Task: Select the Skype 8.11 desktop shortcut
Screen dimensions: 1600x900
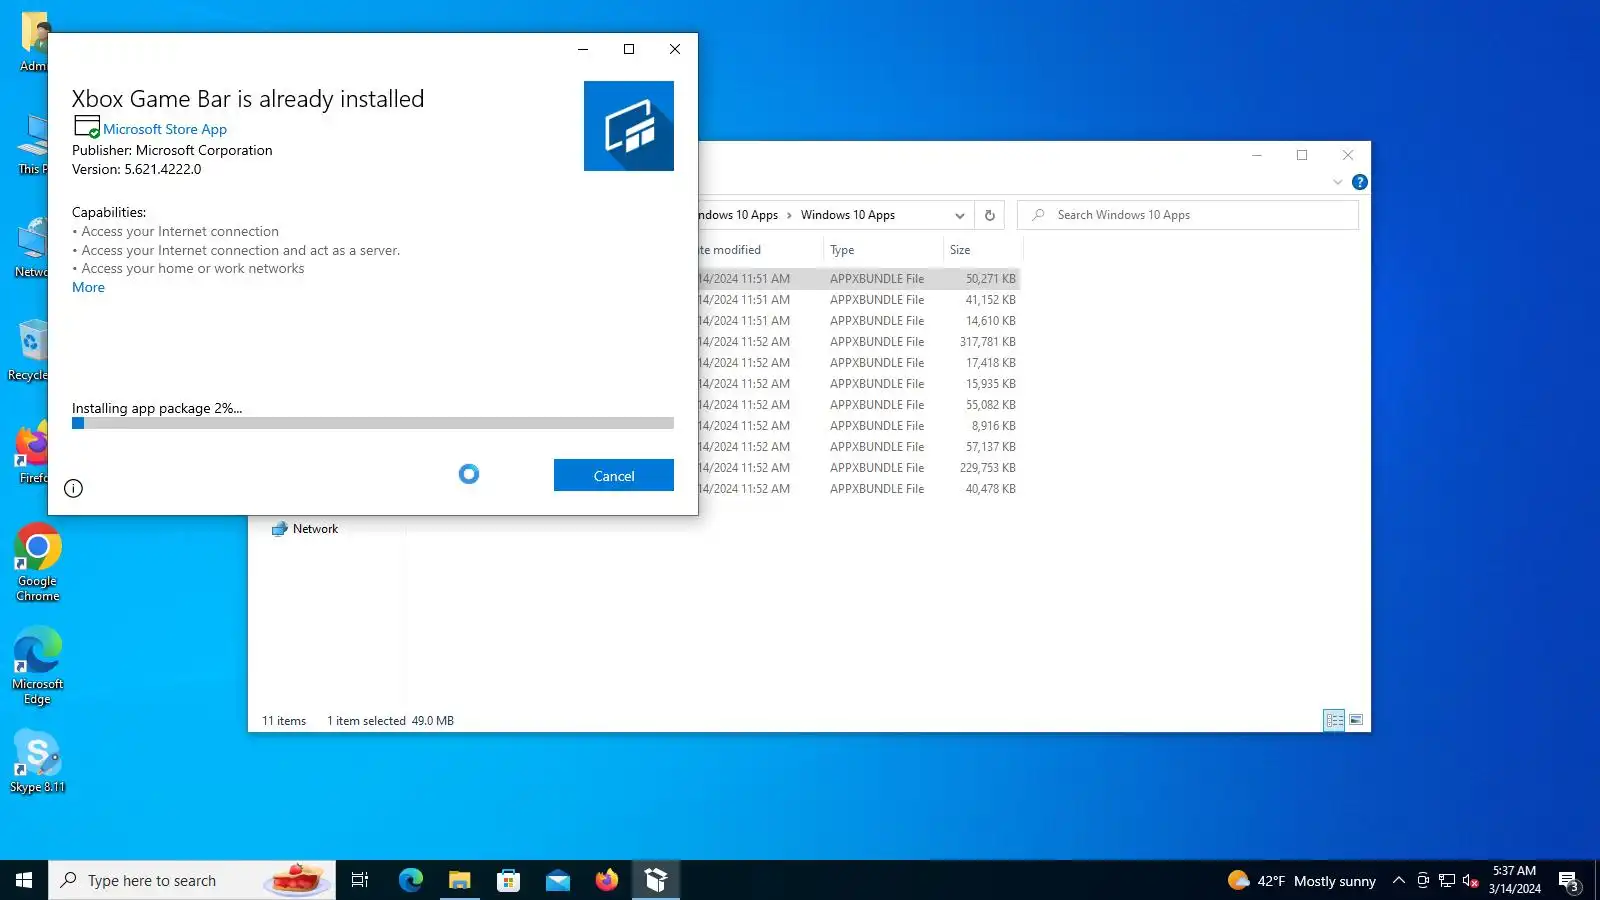Action: [38, 761]
